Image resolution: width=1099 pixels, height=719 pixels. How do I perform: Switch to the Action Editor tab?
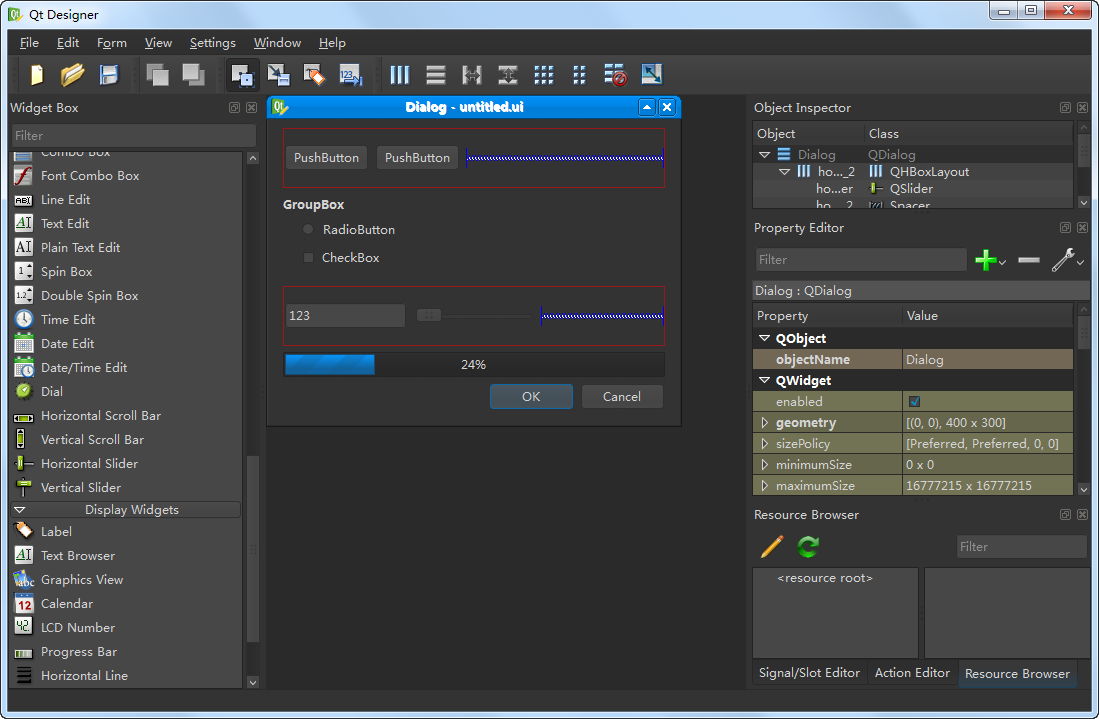[911, 673]
